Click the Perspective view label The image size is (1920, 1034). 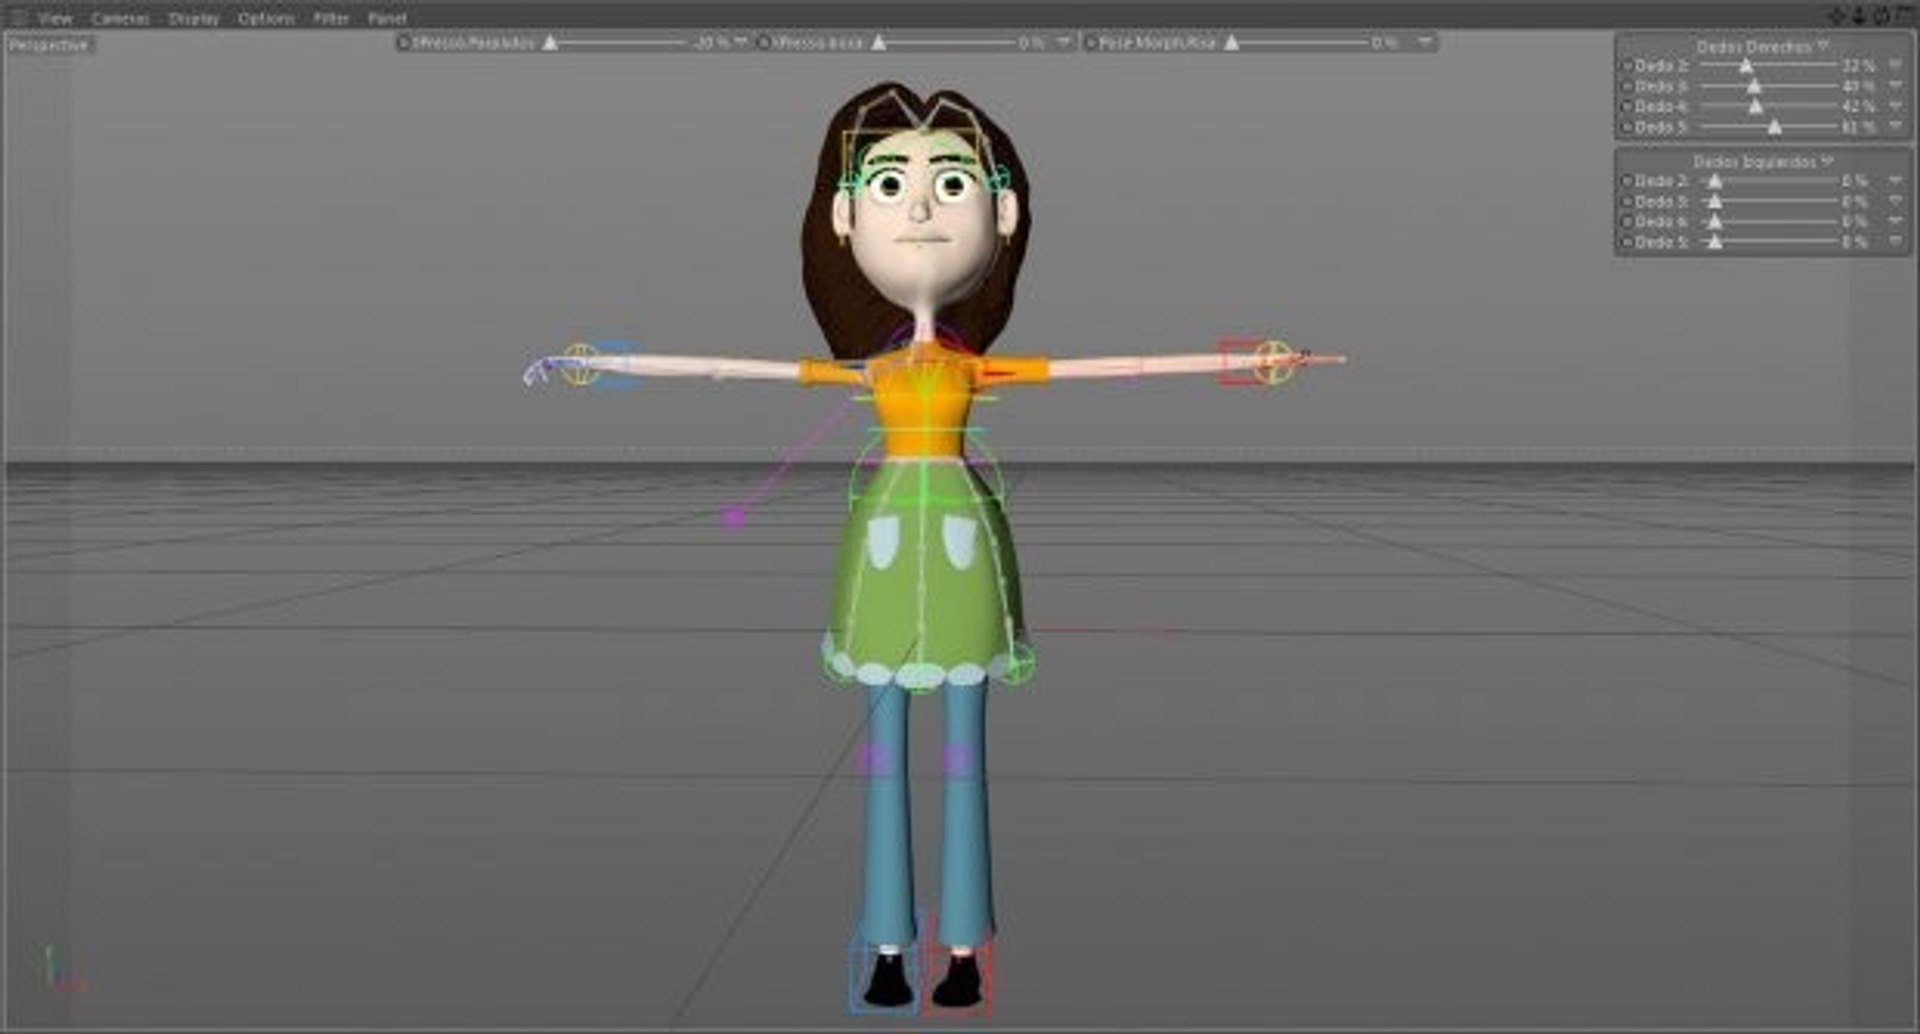coord(49,45)
